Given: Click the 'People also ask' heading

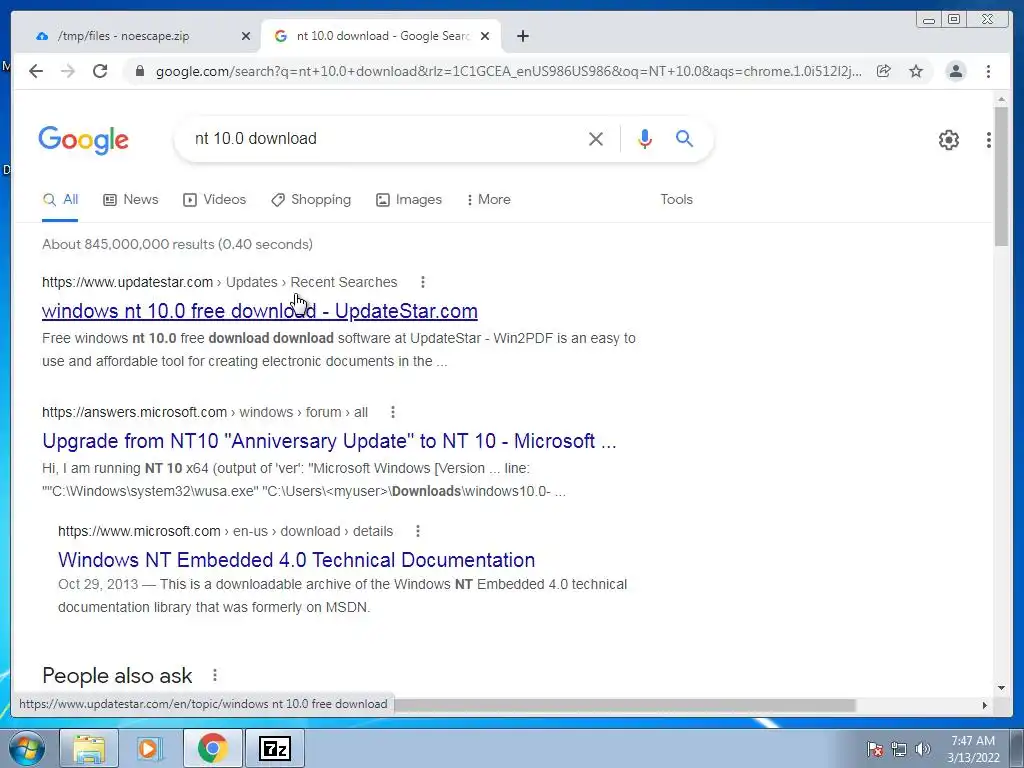Looking at the screenshot, I should click(x=118, y=676).
